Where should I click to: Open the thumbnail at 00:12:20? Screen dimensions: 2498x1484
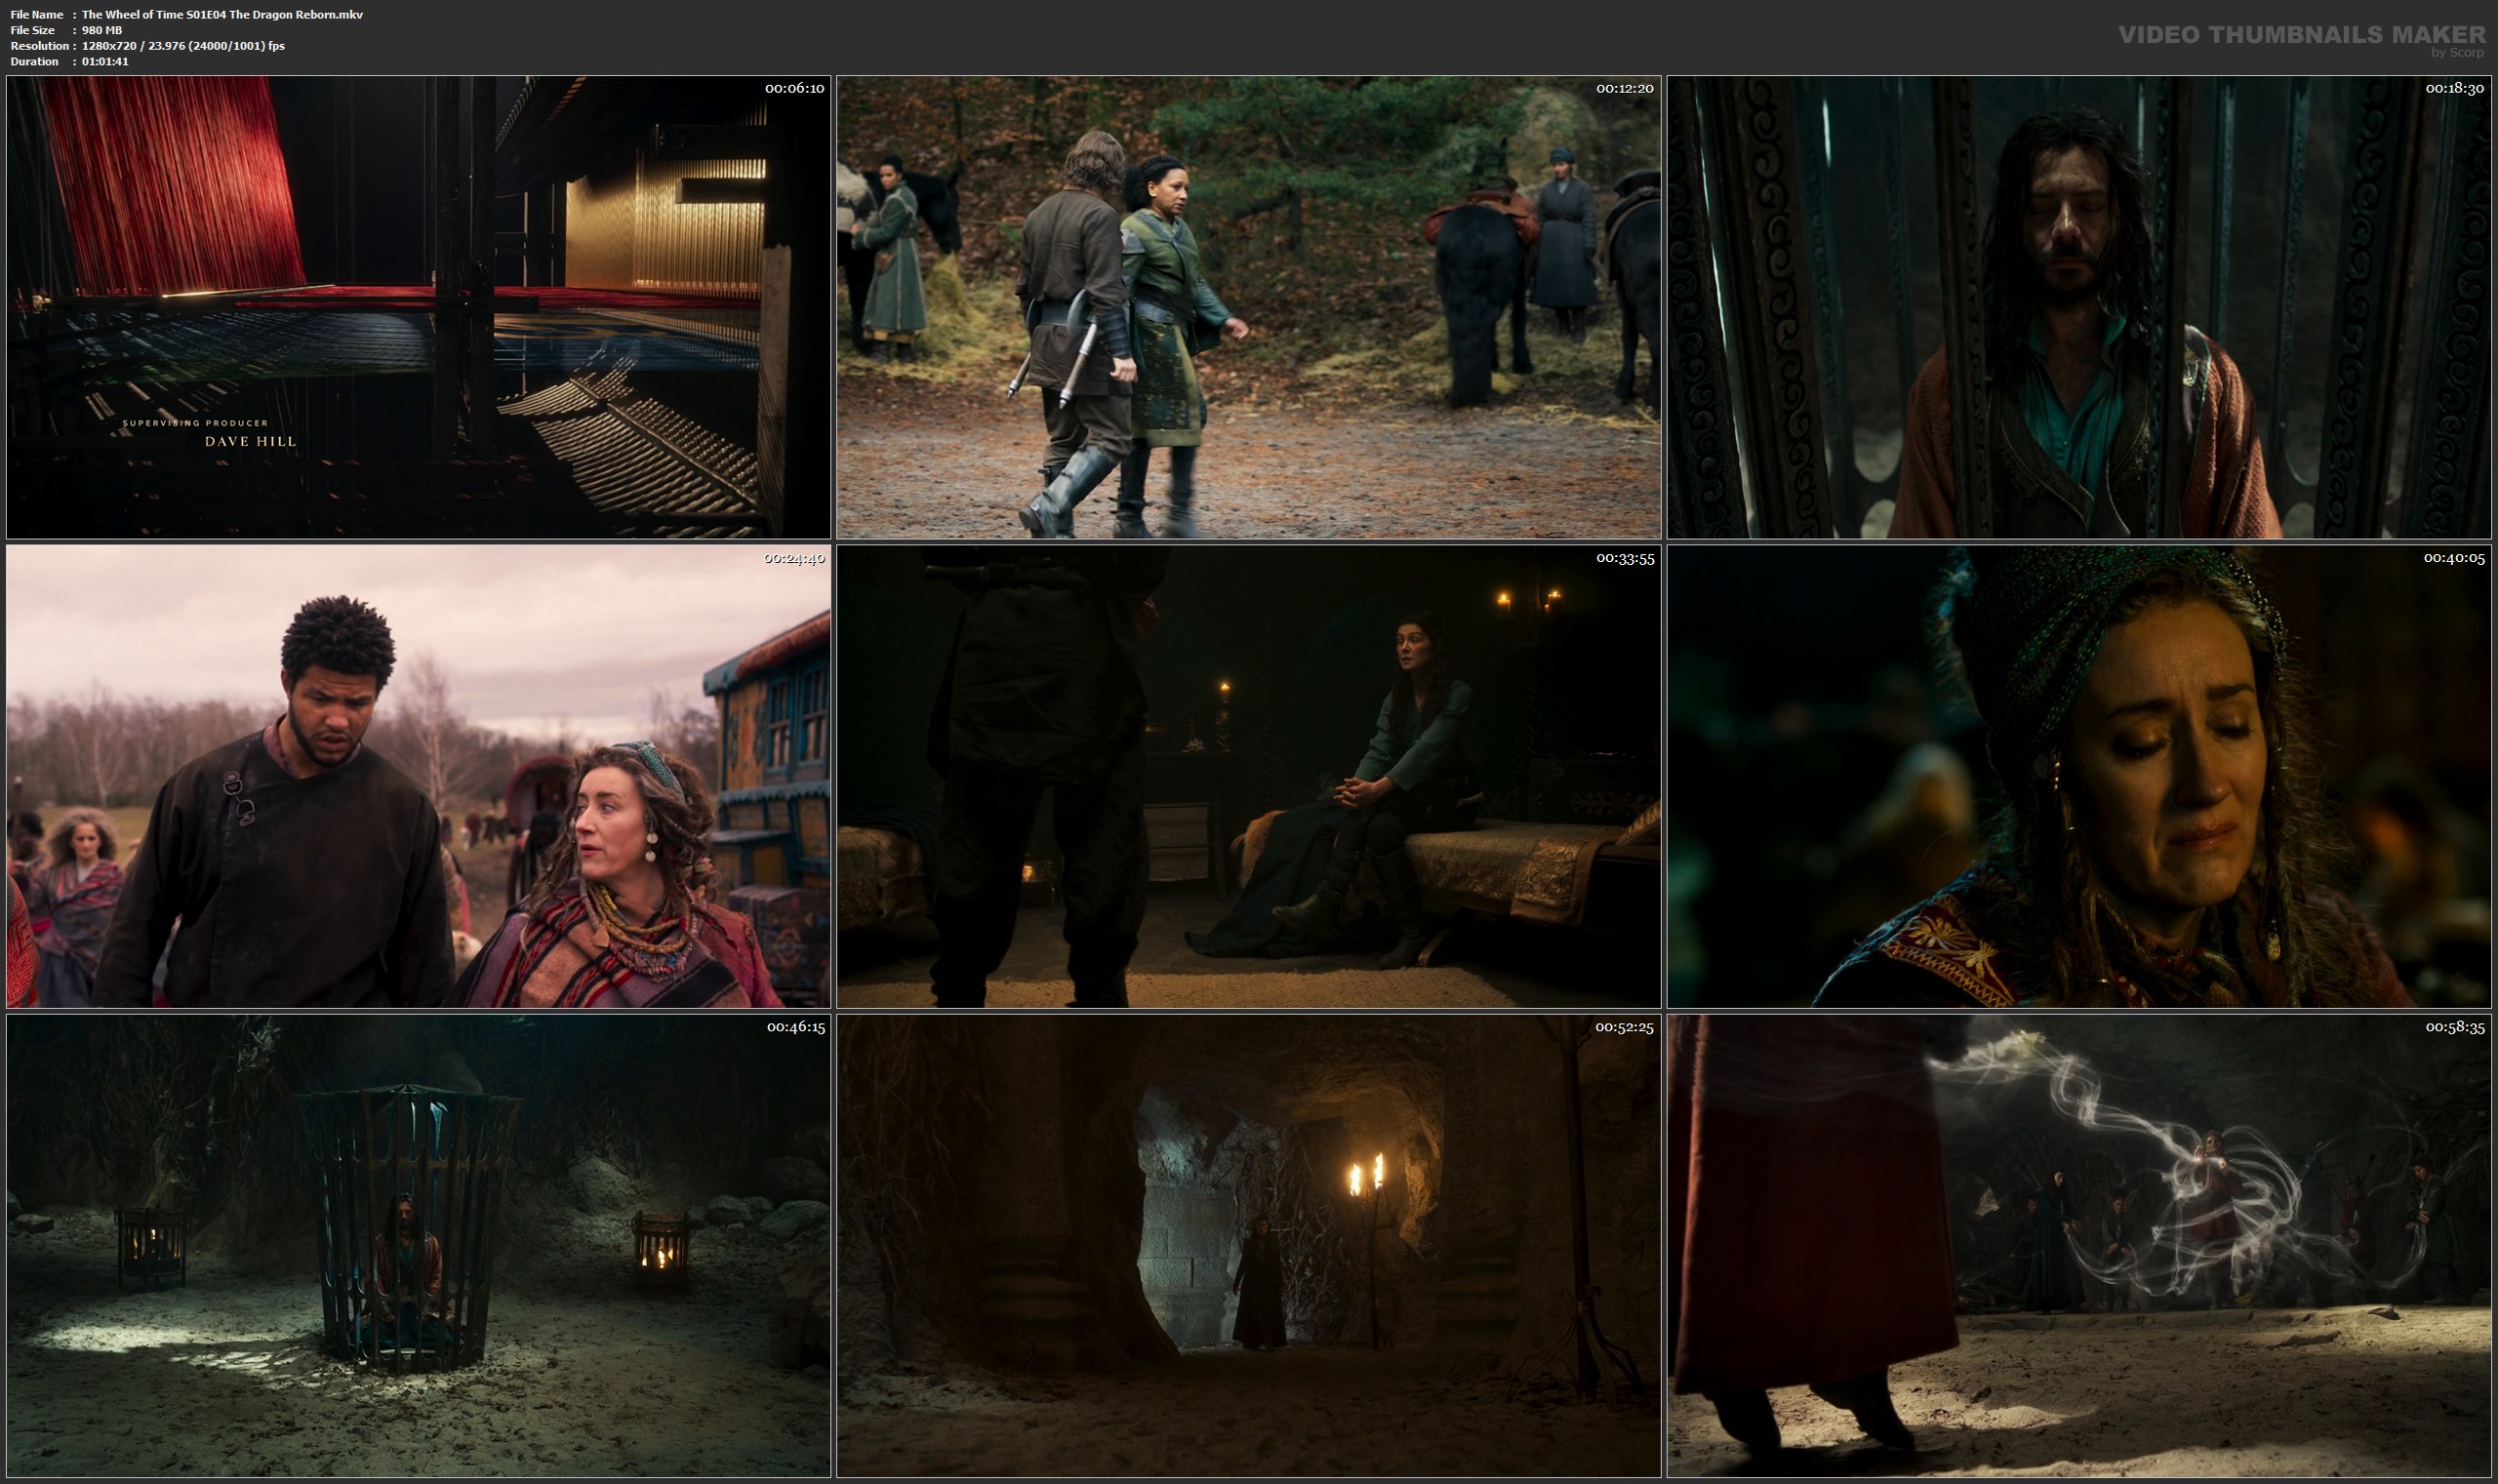click(1248, 307)
